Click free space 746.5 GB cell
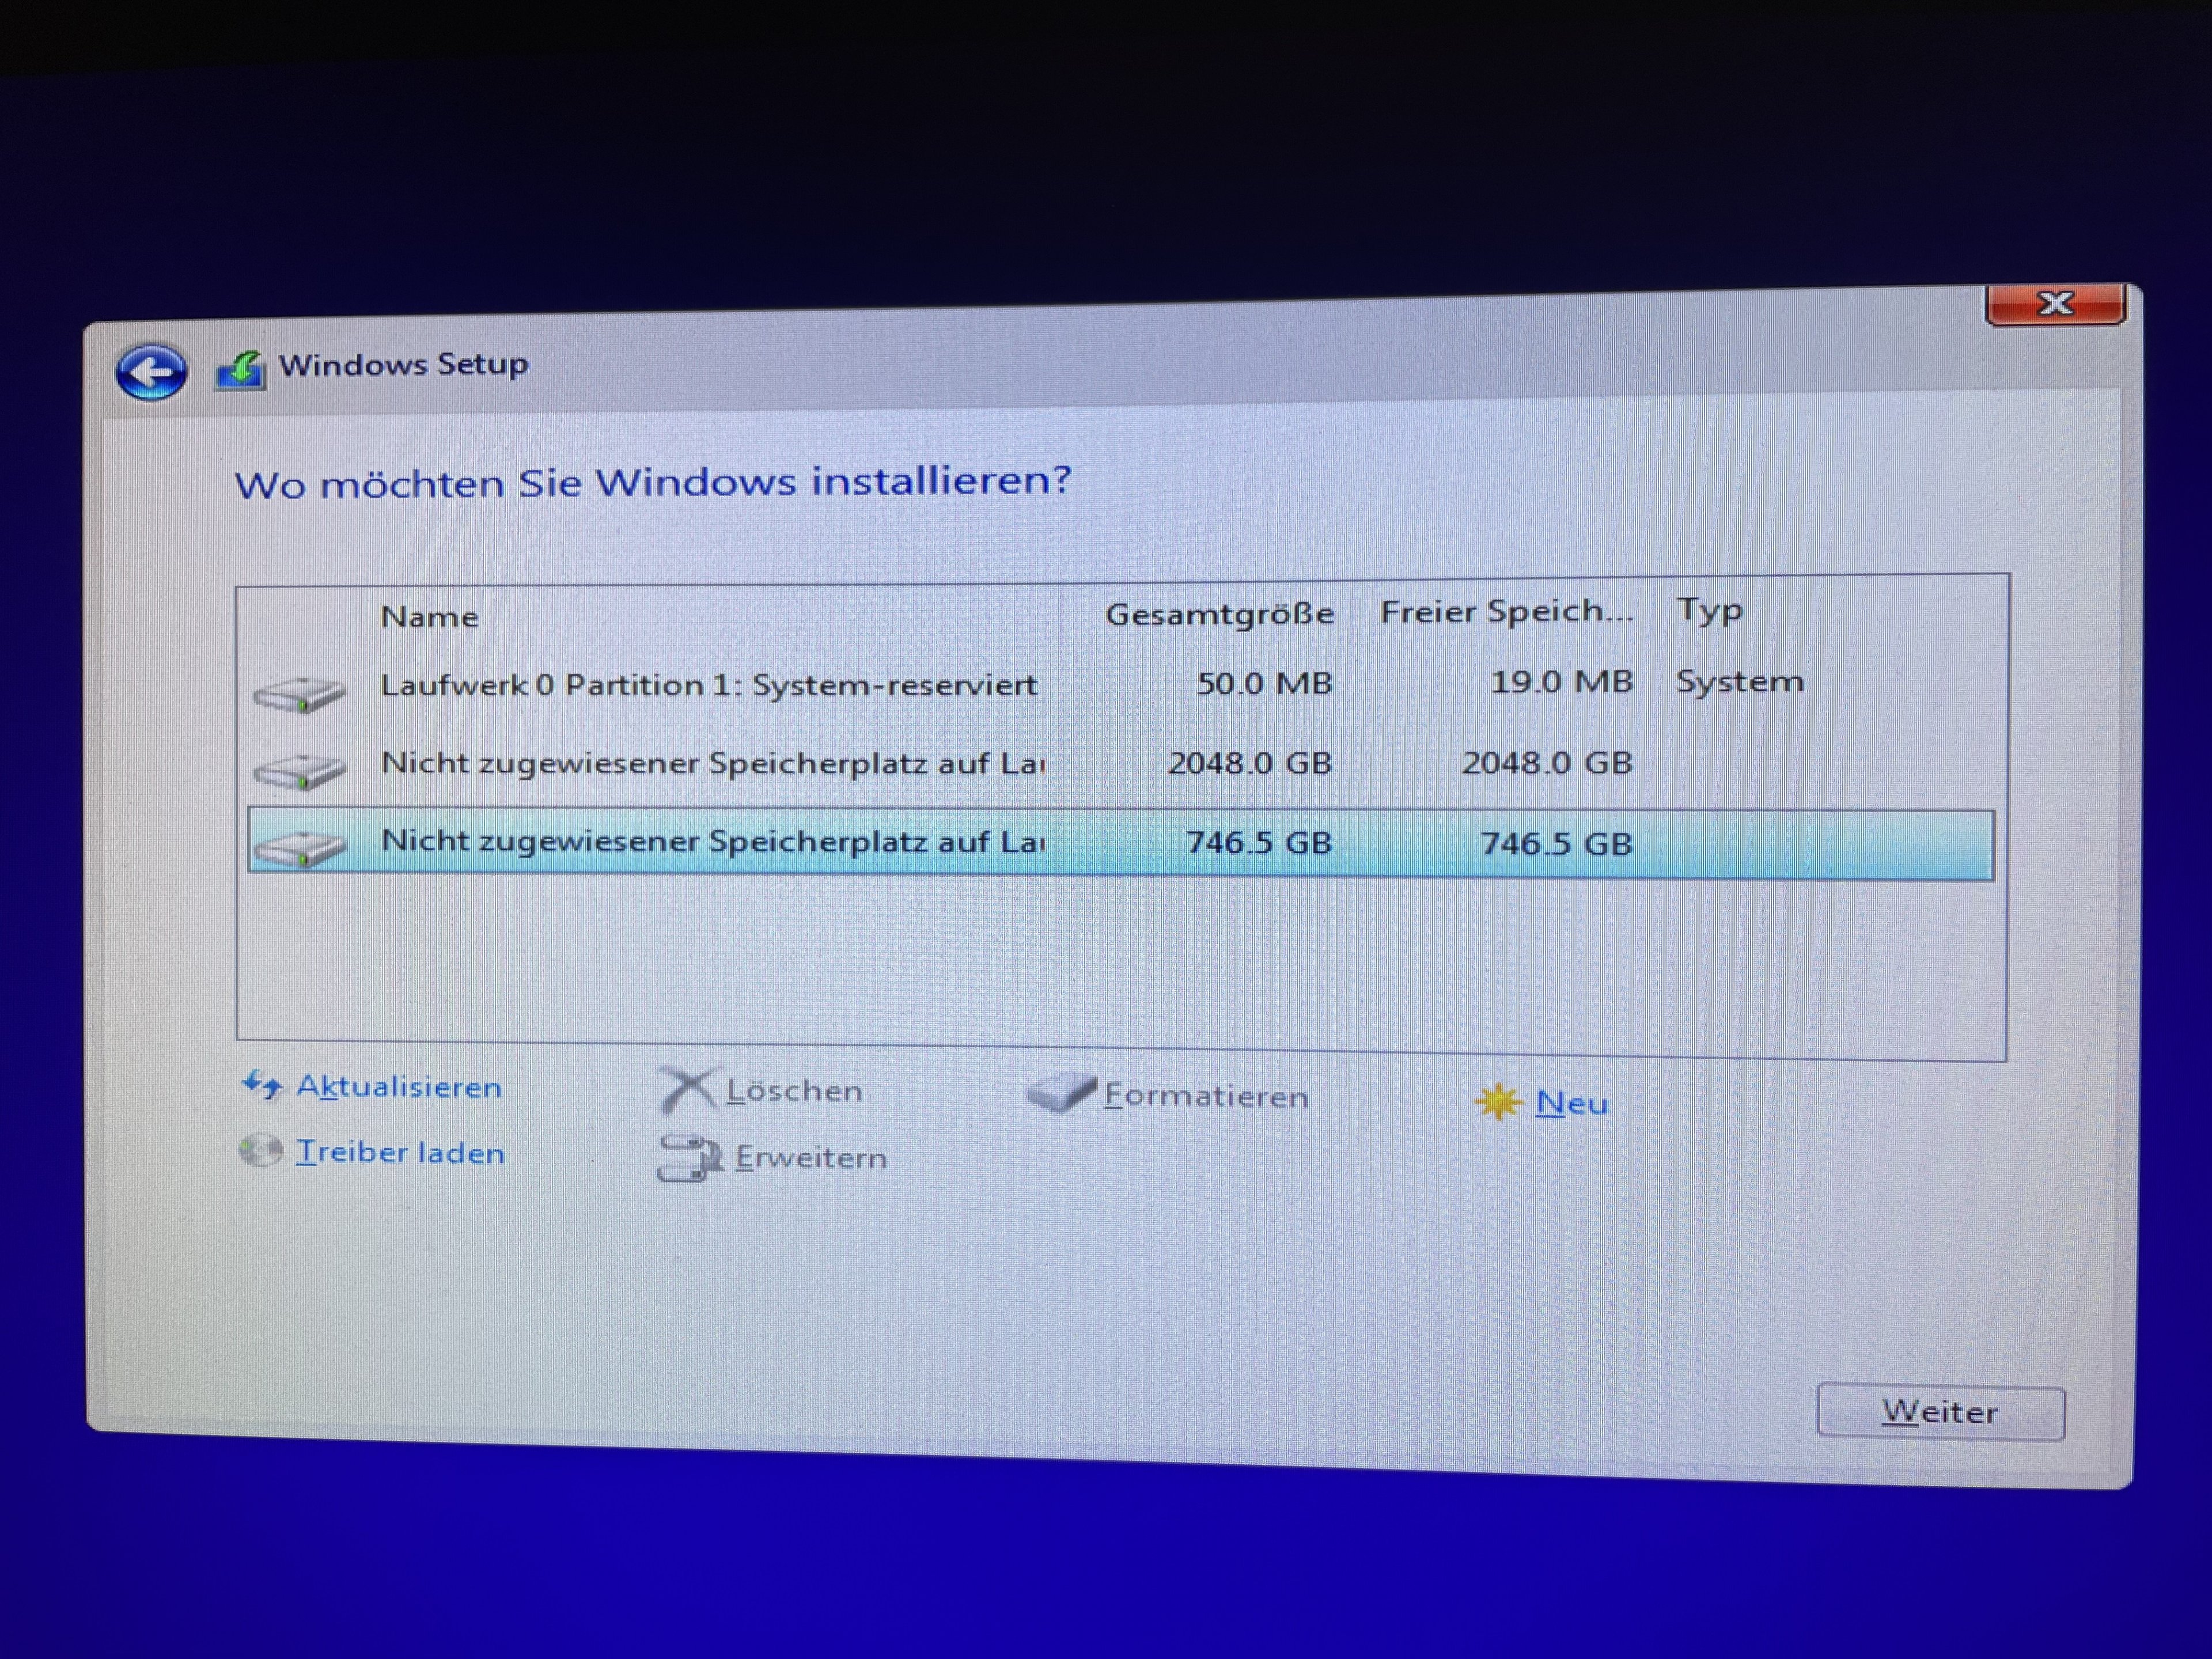This screenshot has height=1659, width=2212. 1556,844
